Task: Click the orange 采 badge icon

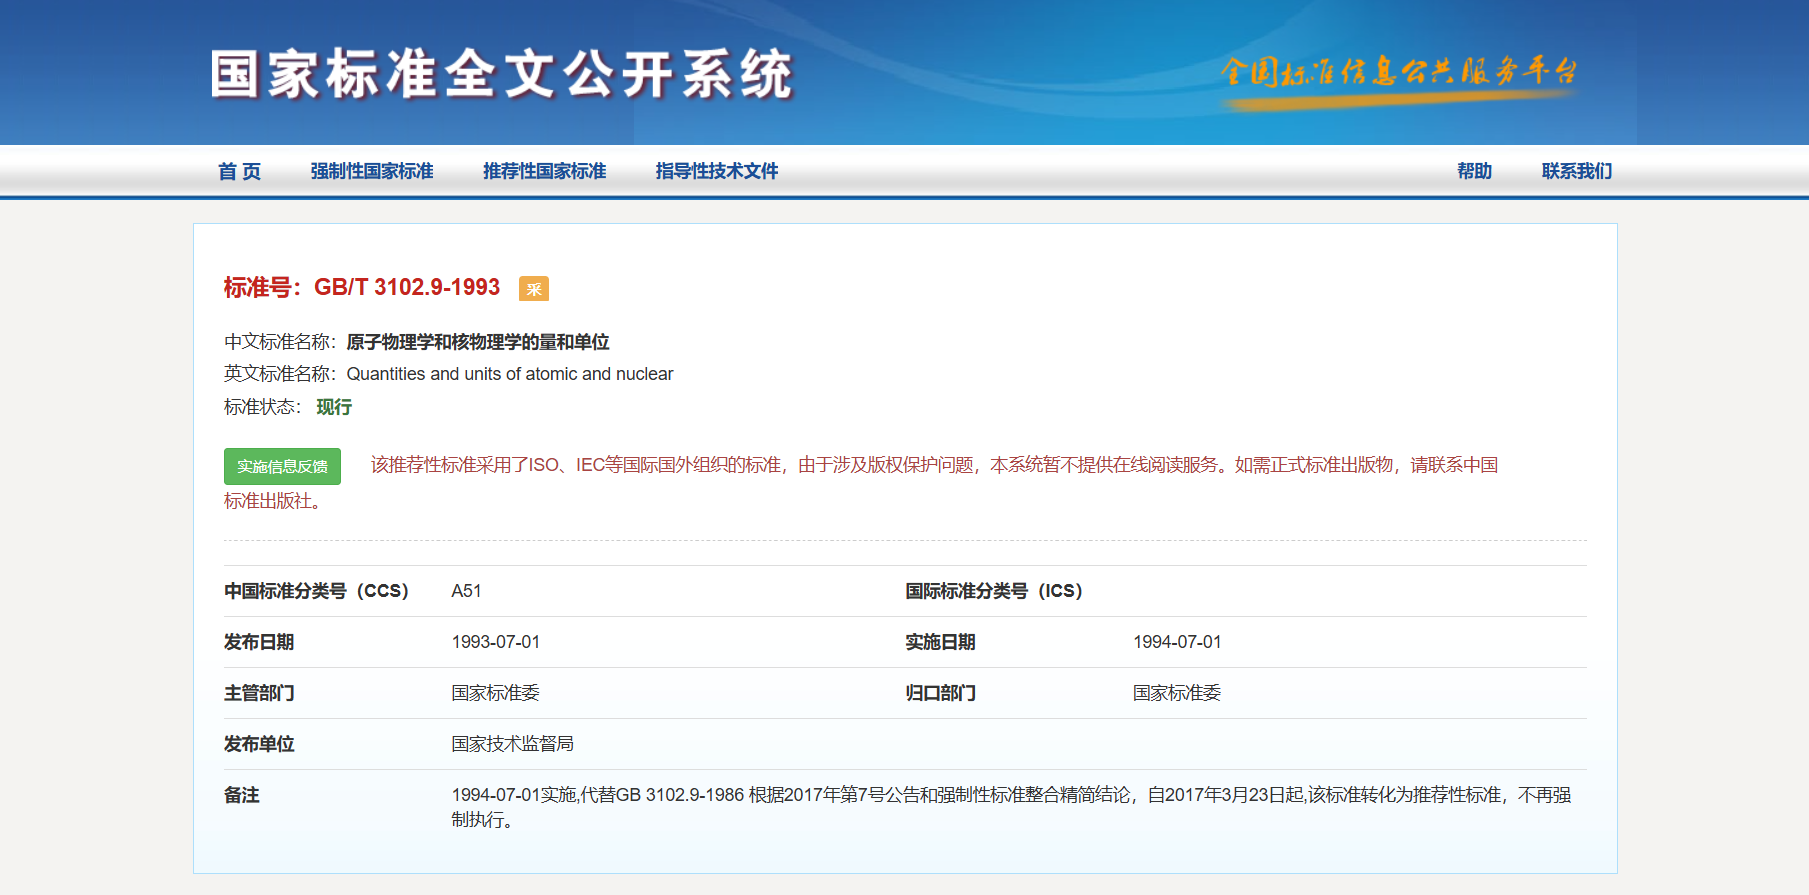Action: click(533, 289)
